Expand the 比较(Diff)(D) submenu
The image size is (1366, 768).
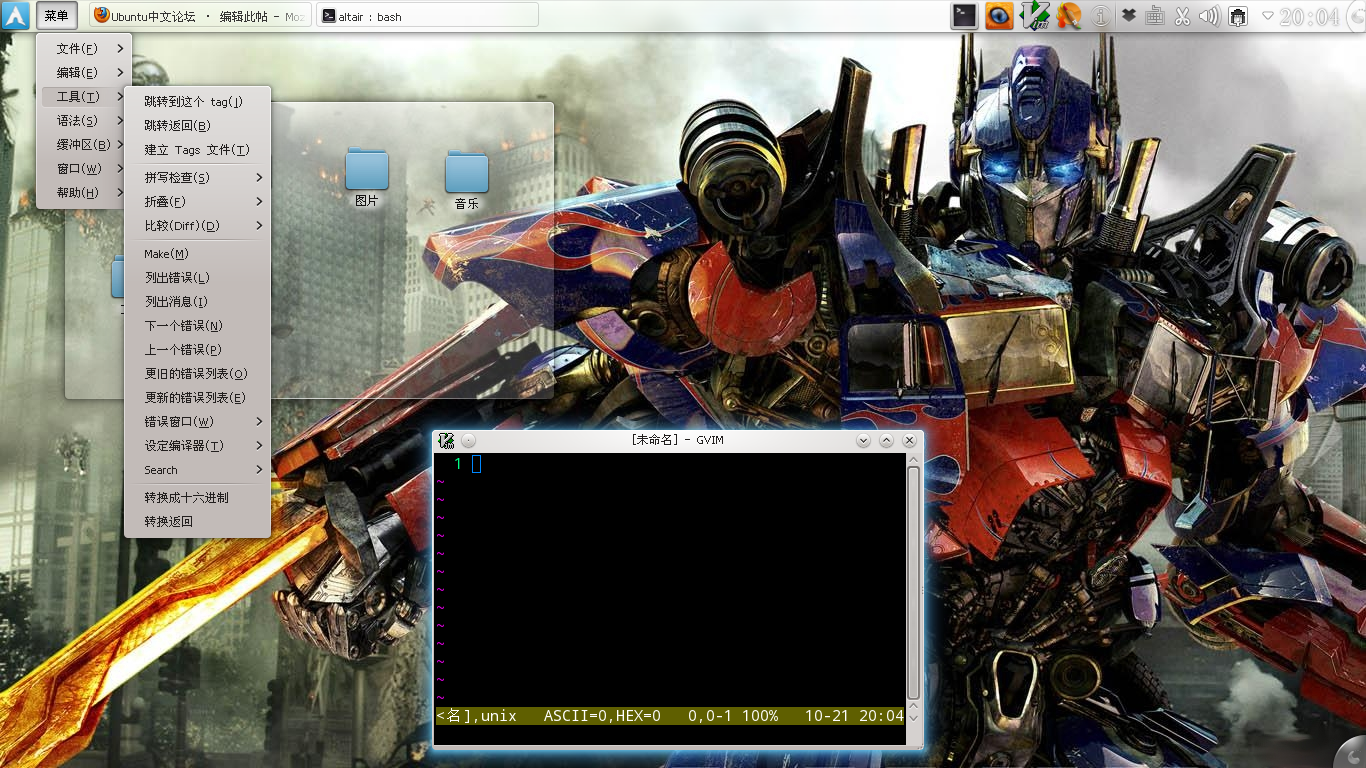pyautogui.click(x=197, y=225)
